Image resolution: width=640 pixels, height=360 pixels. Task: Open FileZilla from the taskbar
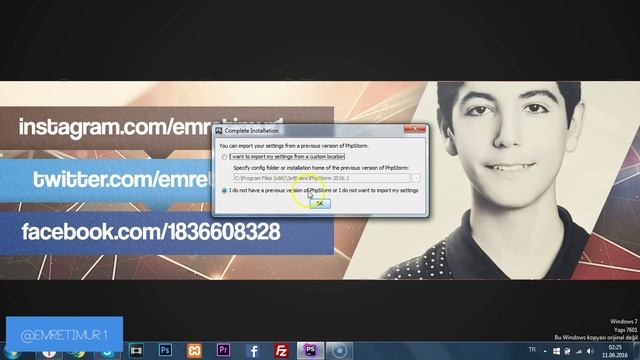pyautogui.click(x=281, y=351)
